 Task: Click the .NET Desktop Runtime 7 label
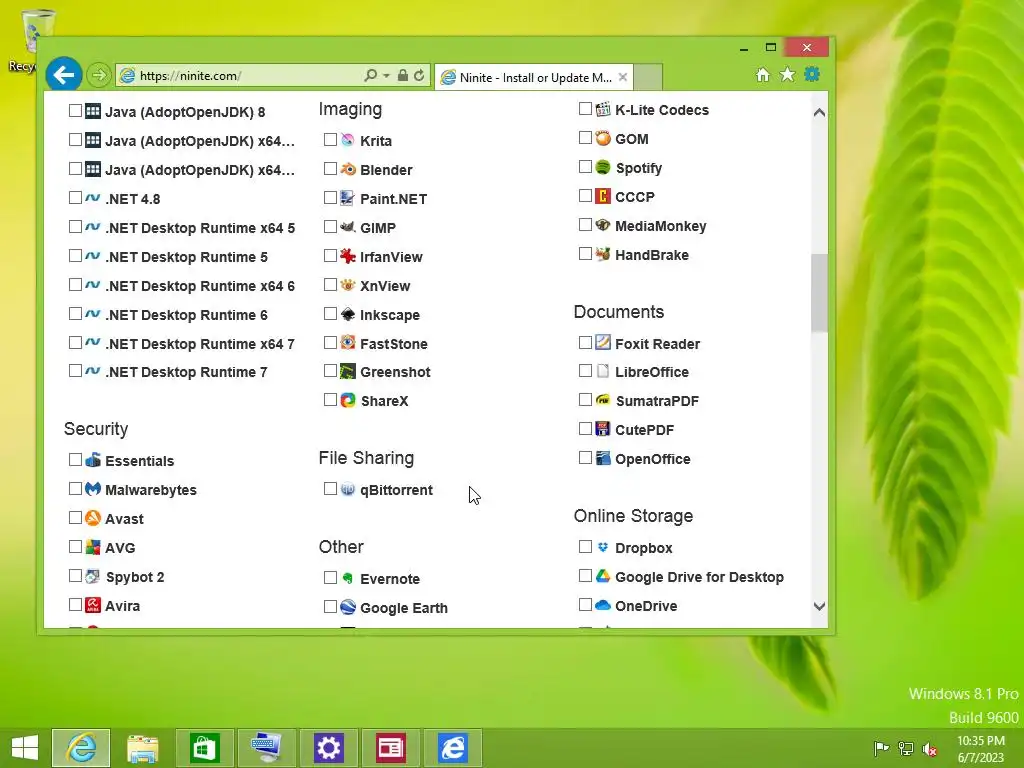click(x=186, y=372)
